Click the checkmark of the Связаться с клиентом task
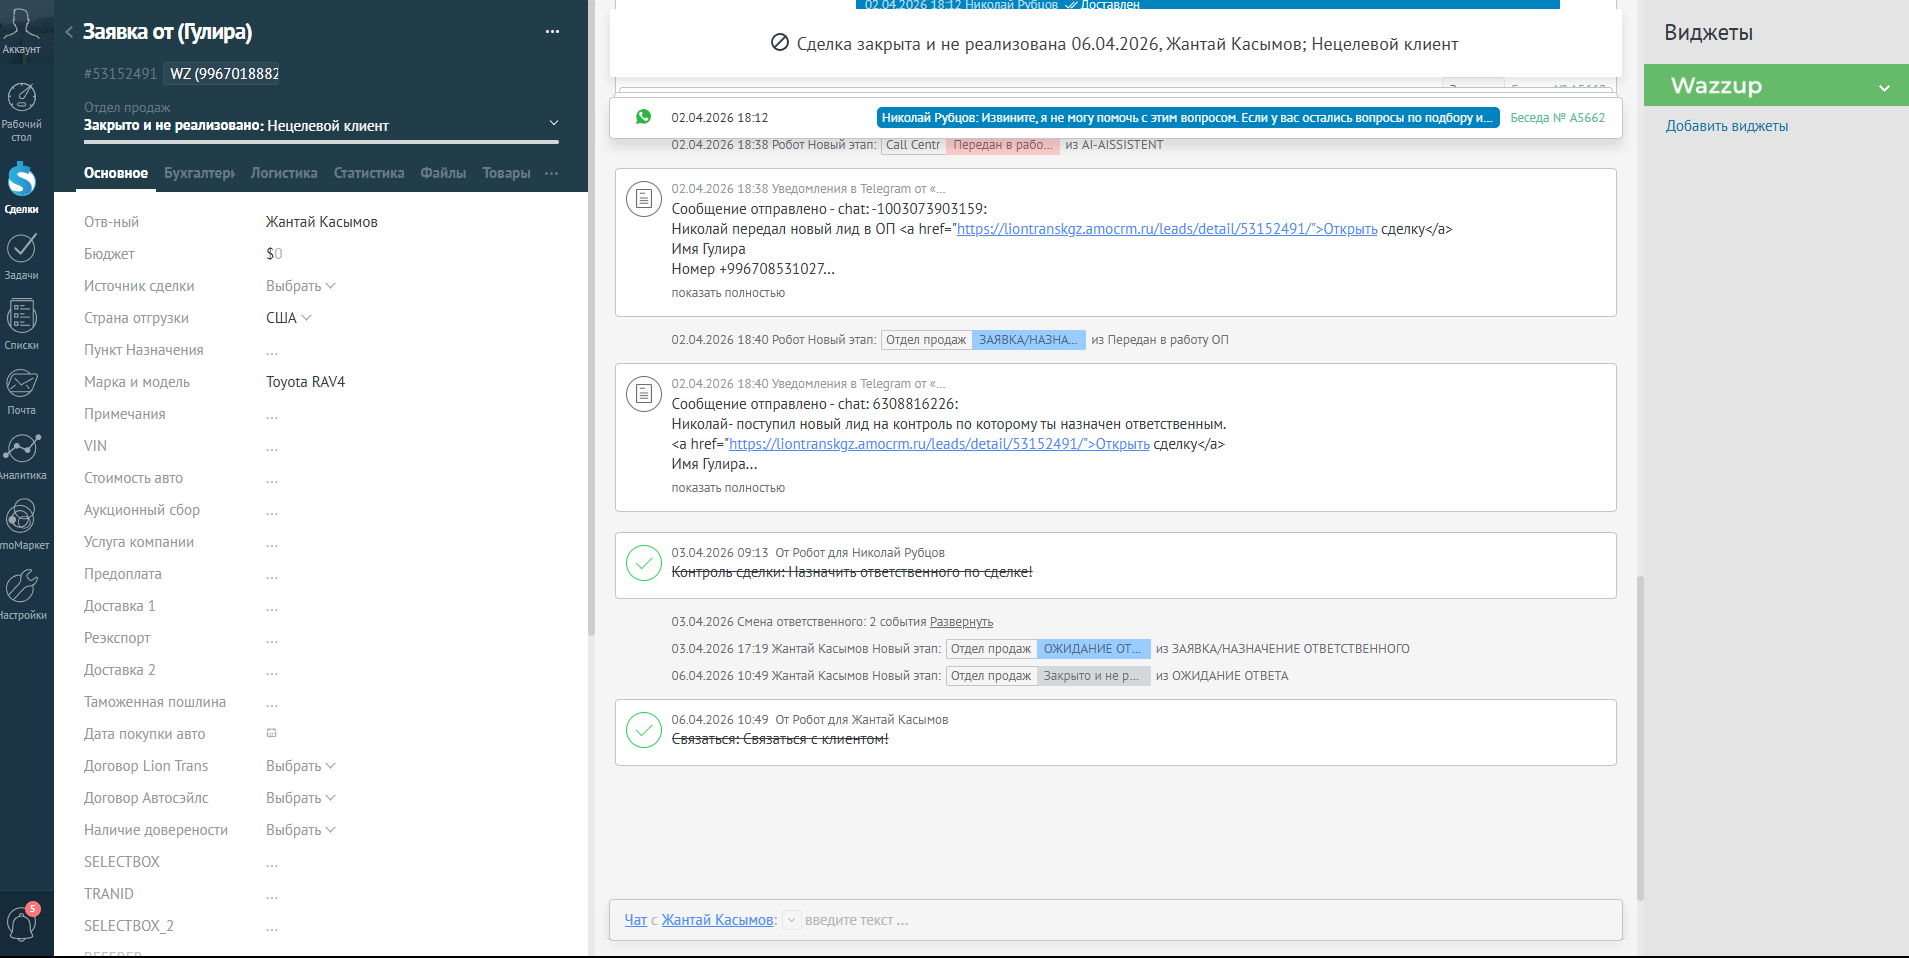Image resolution: width=1909 pixels, height=958 pixels. click(x=644, y=729)
